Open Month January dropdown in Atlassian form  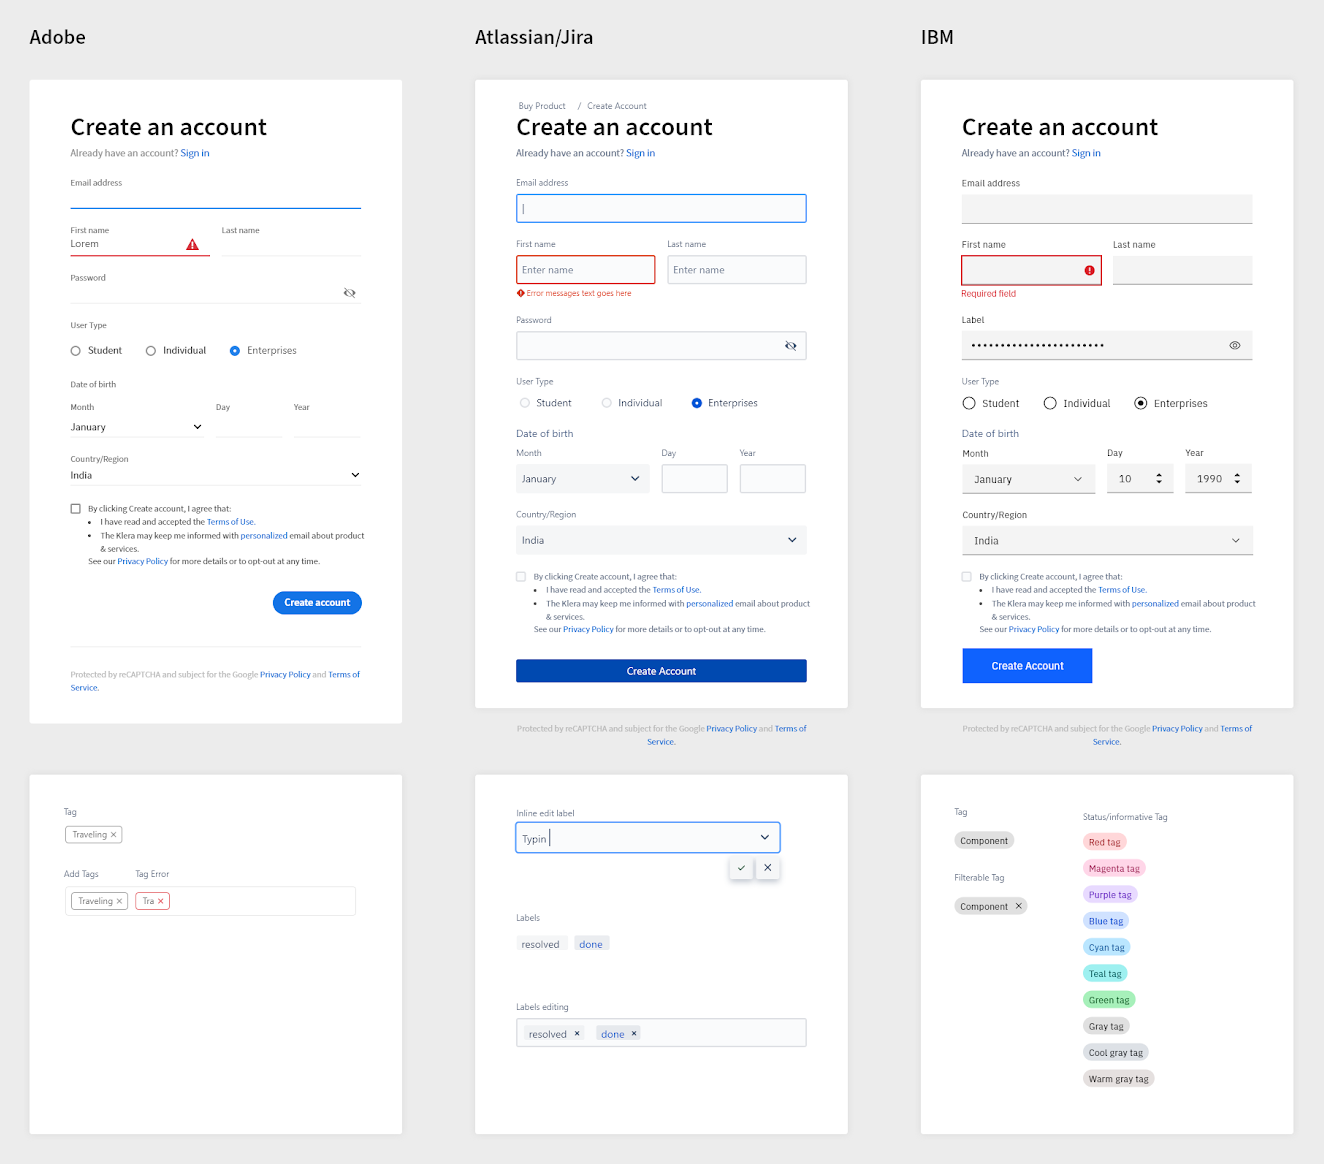tap(583, 479)
